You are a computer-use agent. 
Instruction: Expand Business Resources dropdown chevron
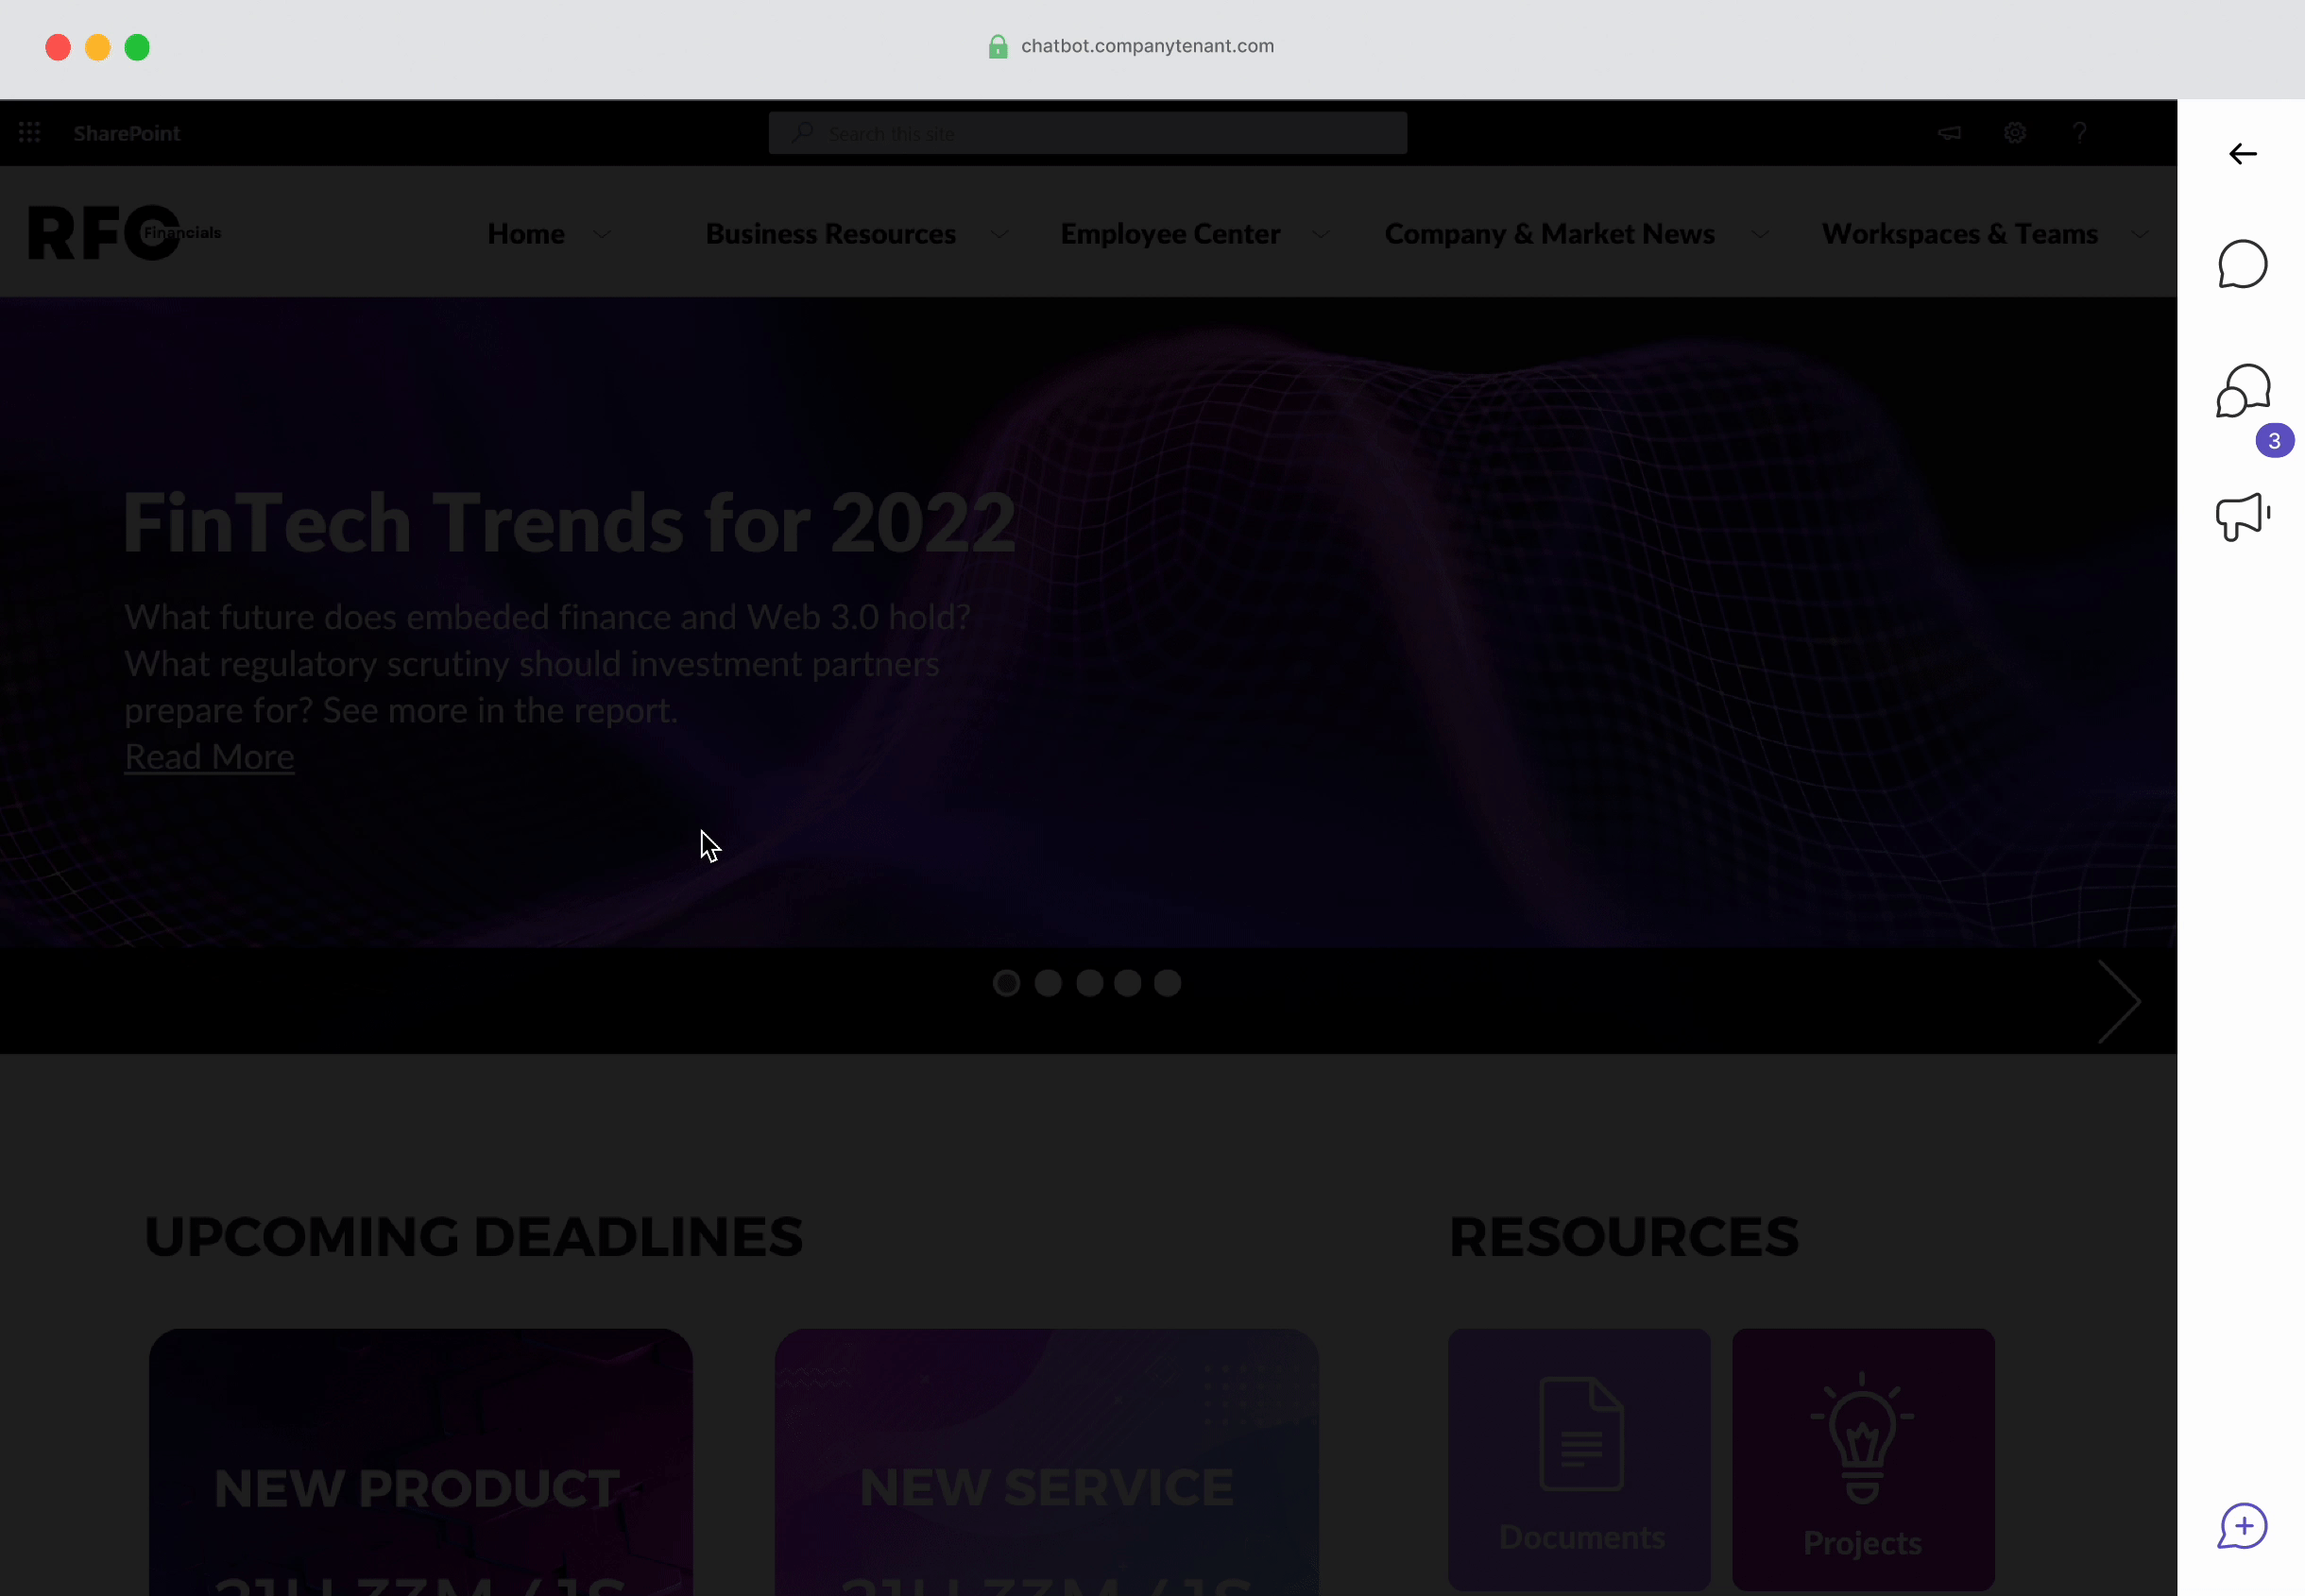(x=999, y=235)
